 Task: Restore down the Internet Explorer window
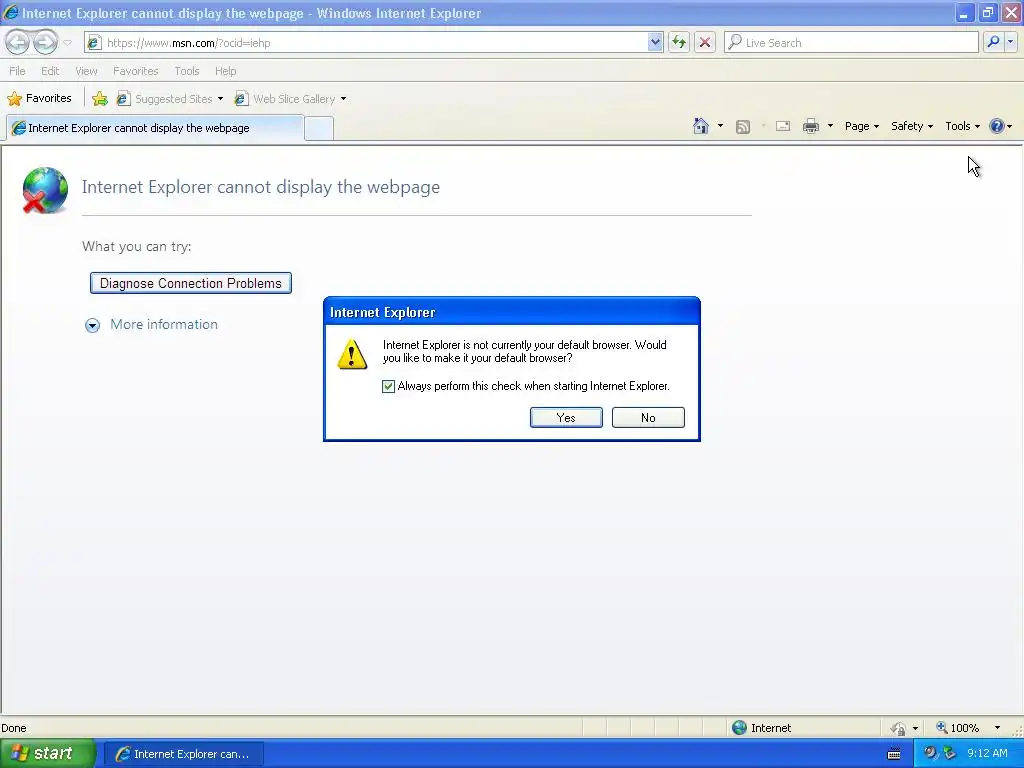click(987, 13)
